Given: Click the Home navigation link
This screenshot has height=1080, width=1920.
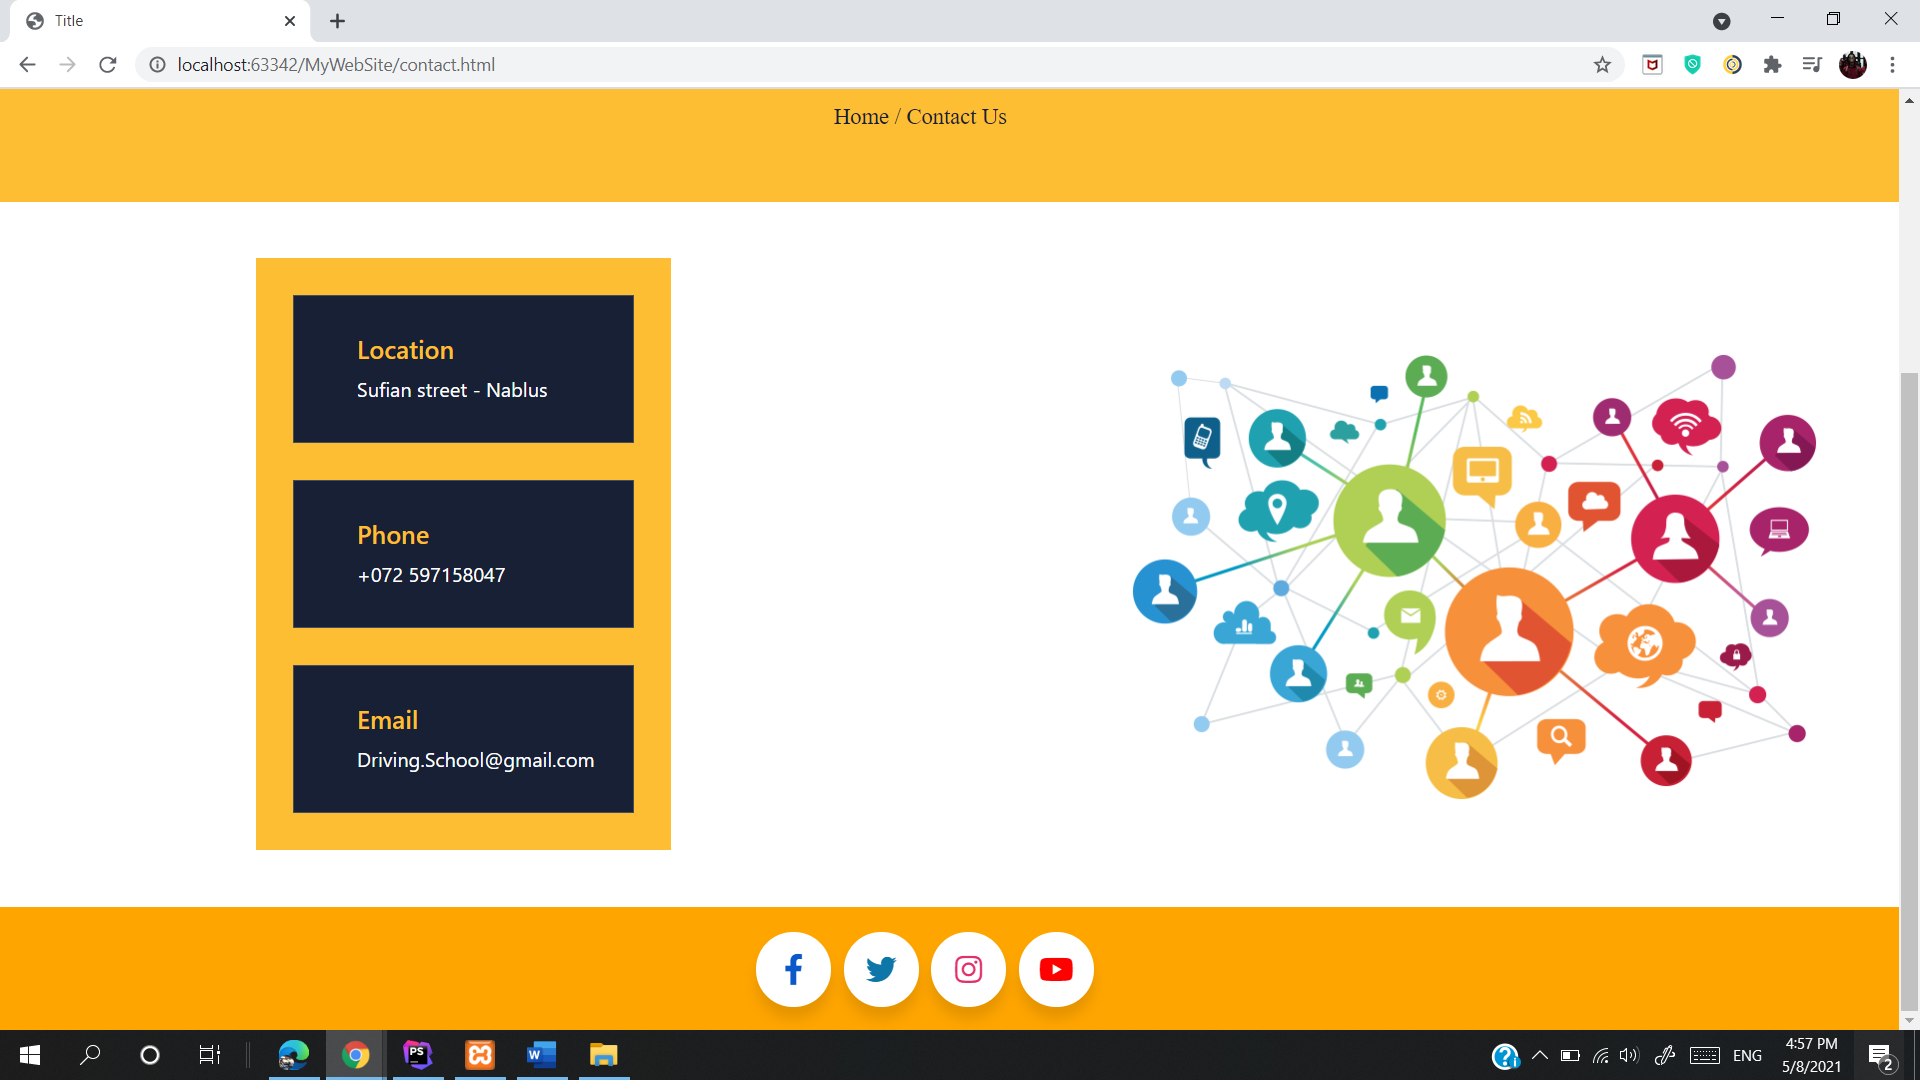Looking at the screenshot, I should (x=861, y=117).
